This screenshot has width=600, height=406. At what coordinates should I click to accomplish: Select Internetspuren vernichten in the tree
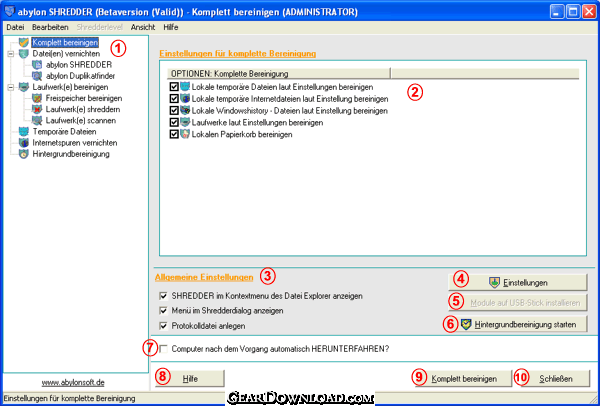75,143
